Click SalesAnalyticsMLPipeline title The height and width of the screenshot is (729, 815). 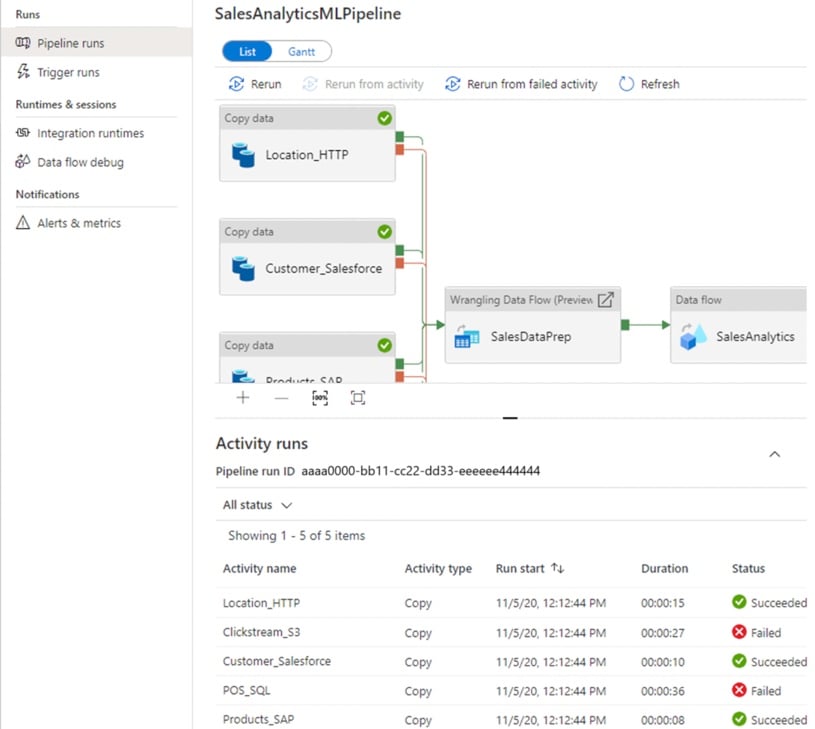click(308, 14)
